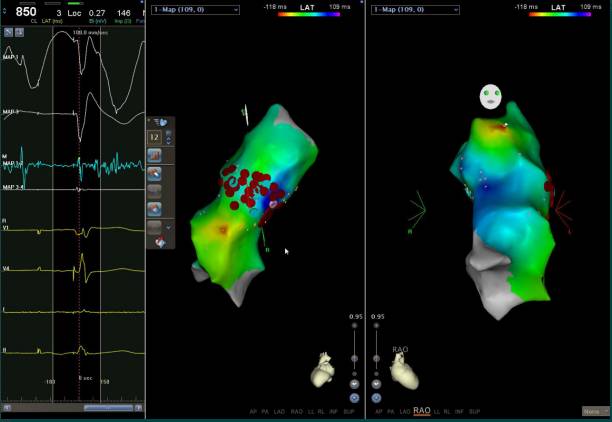This screenshot has width=612, height=422.
Task: Click the head orientation indicator in right view
Action: [x=489, y=97]
